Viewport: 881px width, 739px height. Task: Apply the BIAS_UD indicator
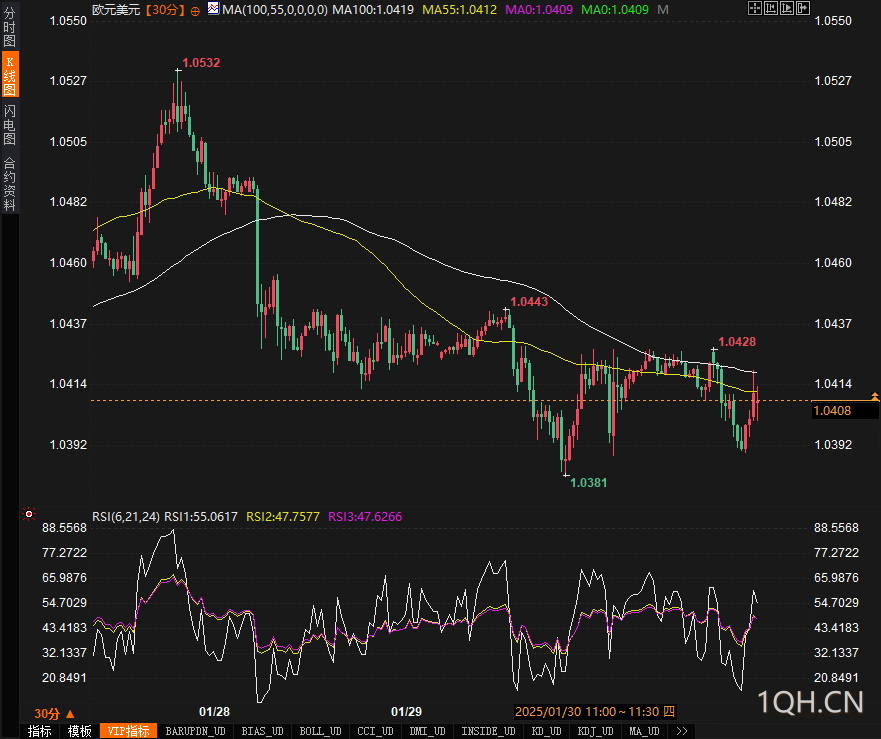pos(262,731)
